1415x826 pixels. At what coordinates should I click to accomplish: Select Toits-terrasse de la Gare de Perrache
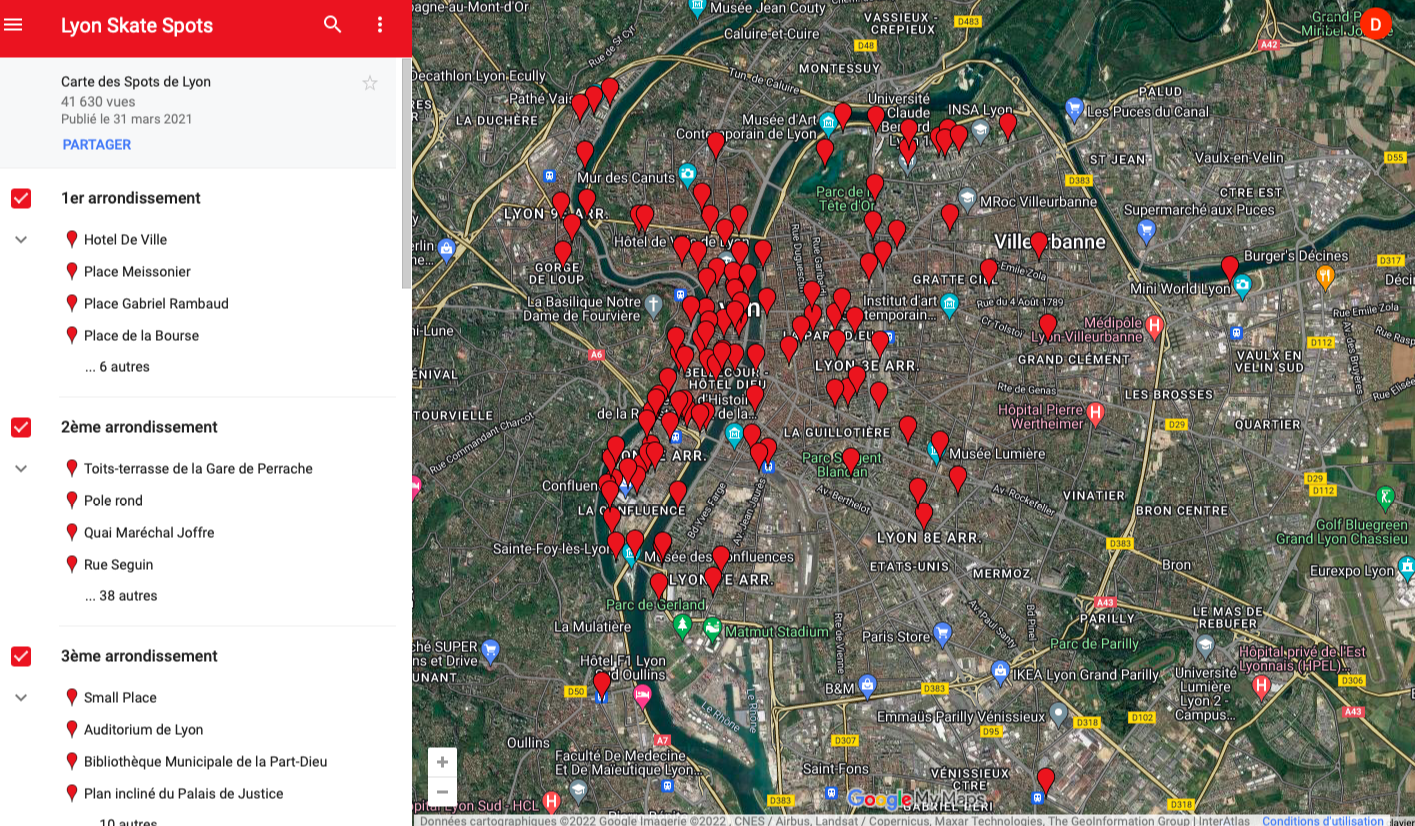click(x=198, y=469)
